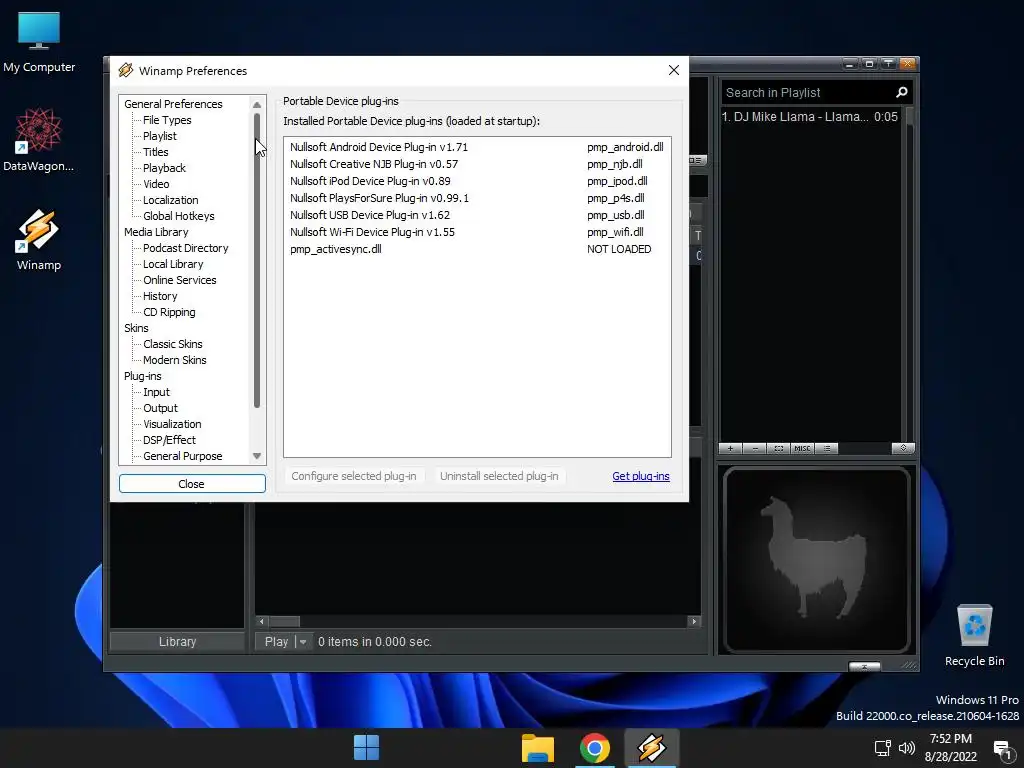Open the notification center icon
The image size is (1024, 768).
coord(1002,748)
